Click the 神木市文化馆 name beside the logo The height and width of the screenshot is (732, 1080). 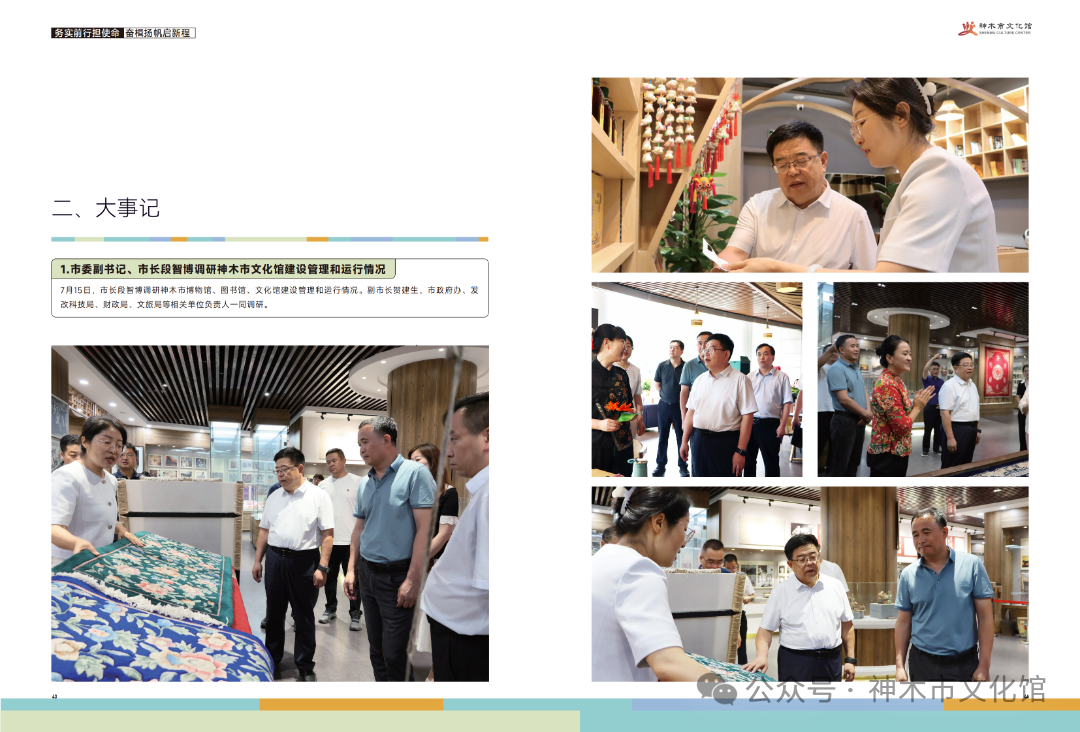tap(1006, 28)
